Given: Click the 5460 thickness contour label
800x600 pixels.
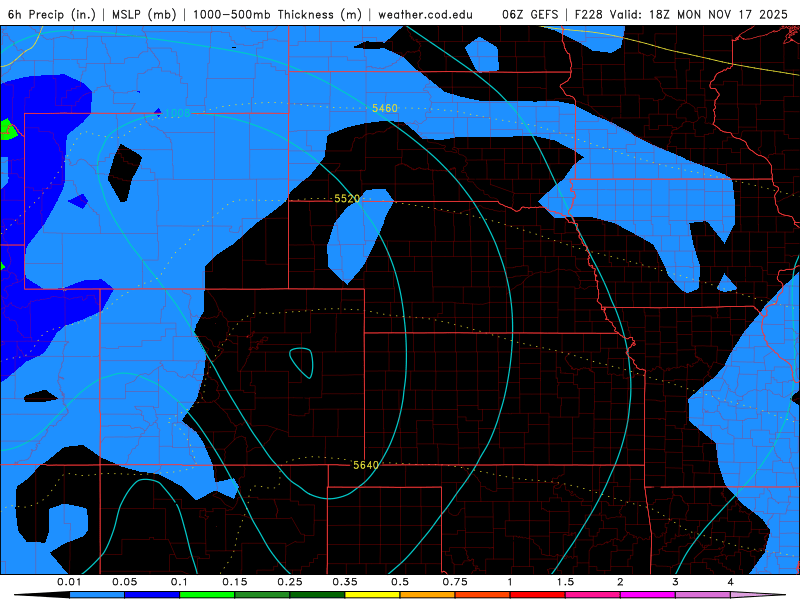Looking at the screenshot, I should [385, 108].
